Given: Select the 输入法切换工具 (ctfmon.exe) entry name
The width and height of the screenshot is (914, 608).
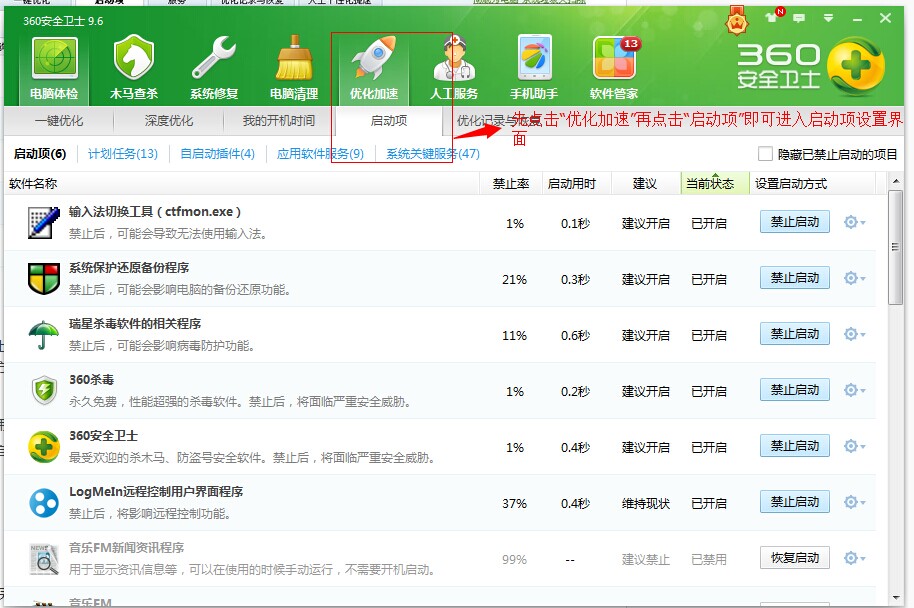Looking at the screenshot, I should click(154, 212).
